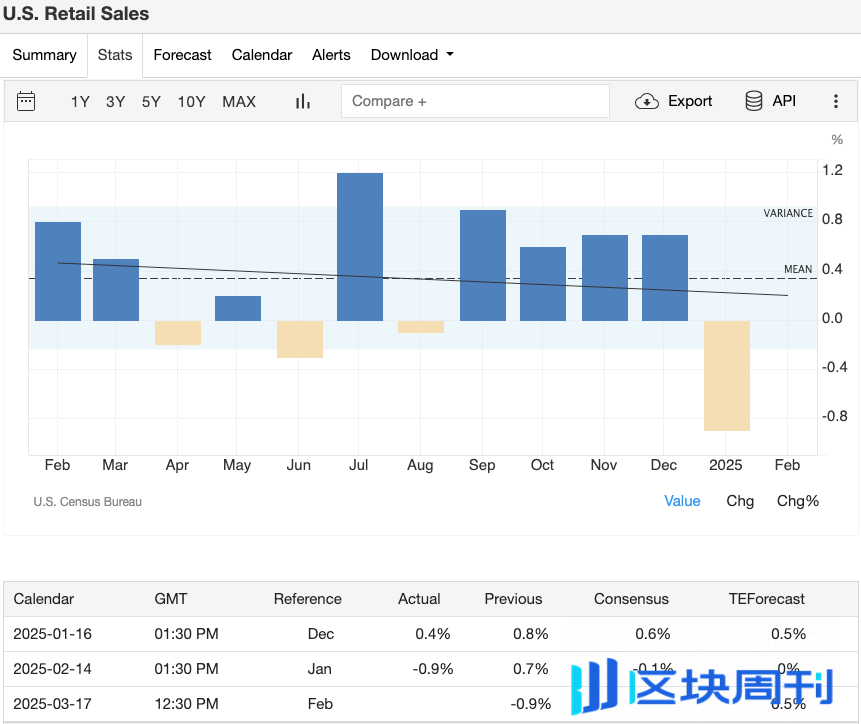Click the GMT column header
Screen dimensions: 861x724
click(x=171, y=599)
